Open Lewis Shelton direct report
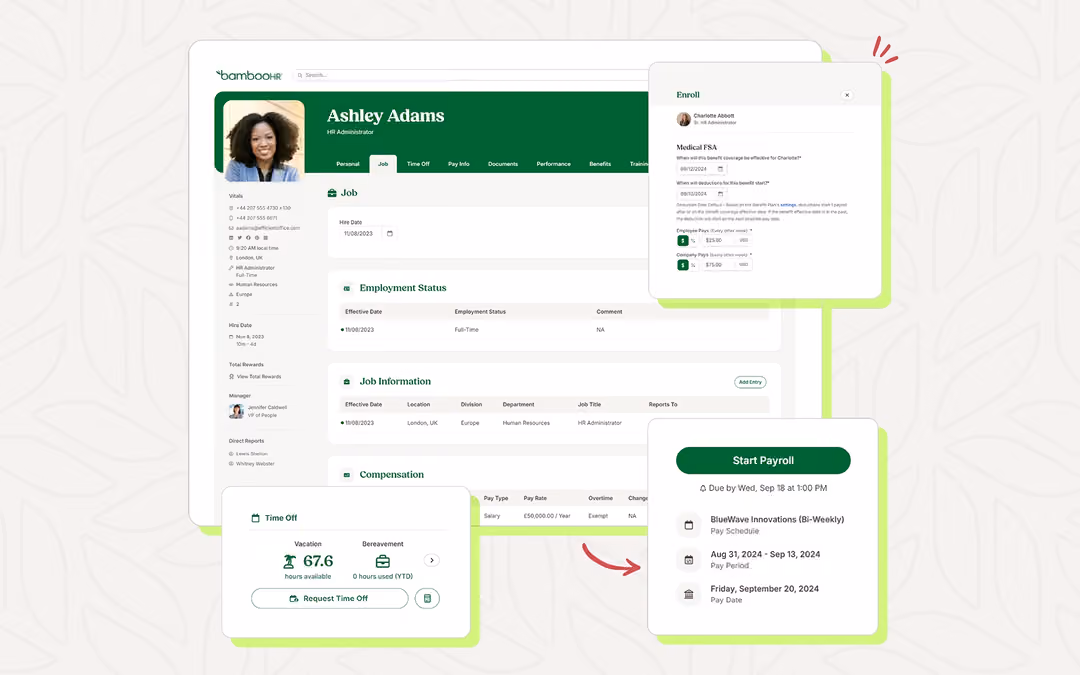This screenshot has width=1080, height=675. 252,454
